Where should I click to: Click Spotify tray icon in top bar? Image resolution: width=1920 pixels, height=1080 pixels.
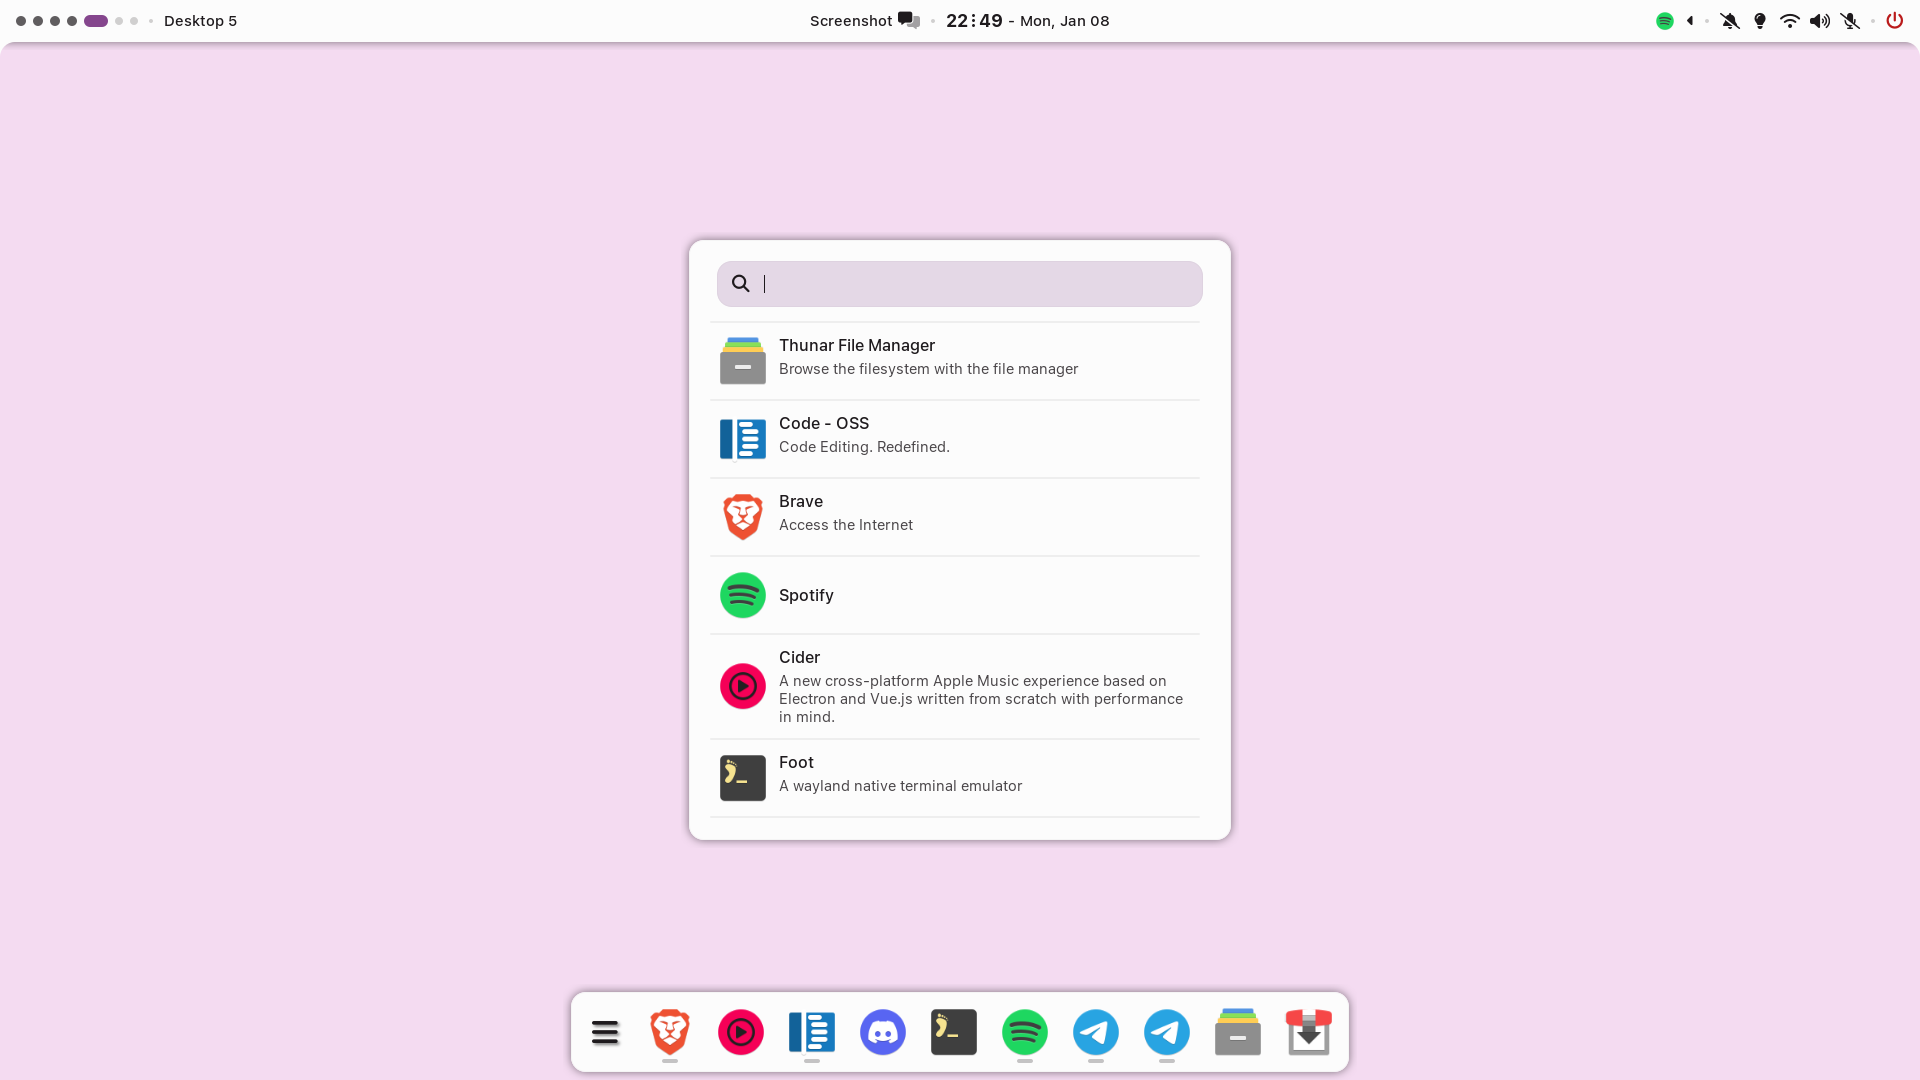click(1665, 21)
